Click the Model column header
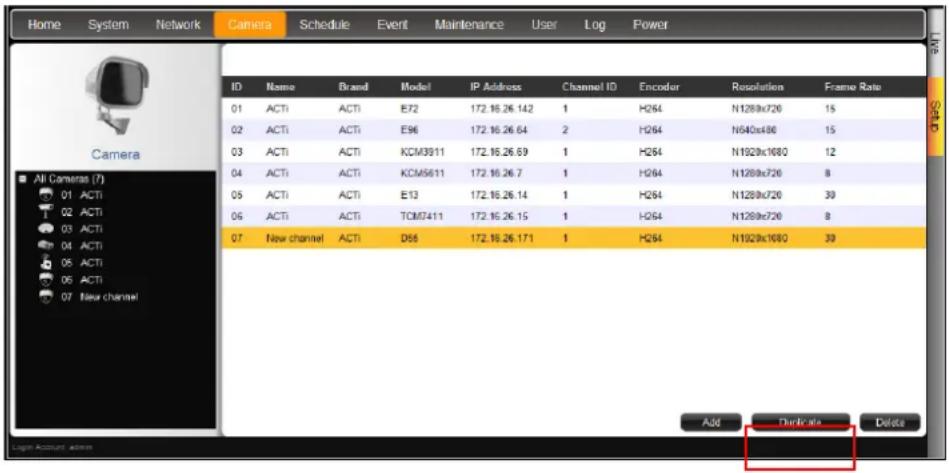Screen dimensions: 949x473 (415, 87)
